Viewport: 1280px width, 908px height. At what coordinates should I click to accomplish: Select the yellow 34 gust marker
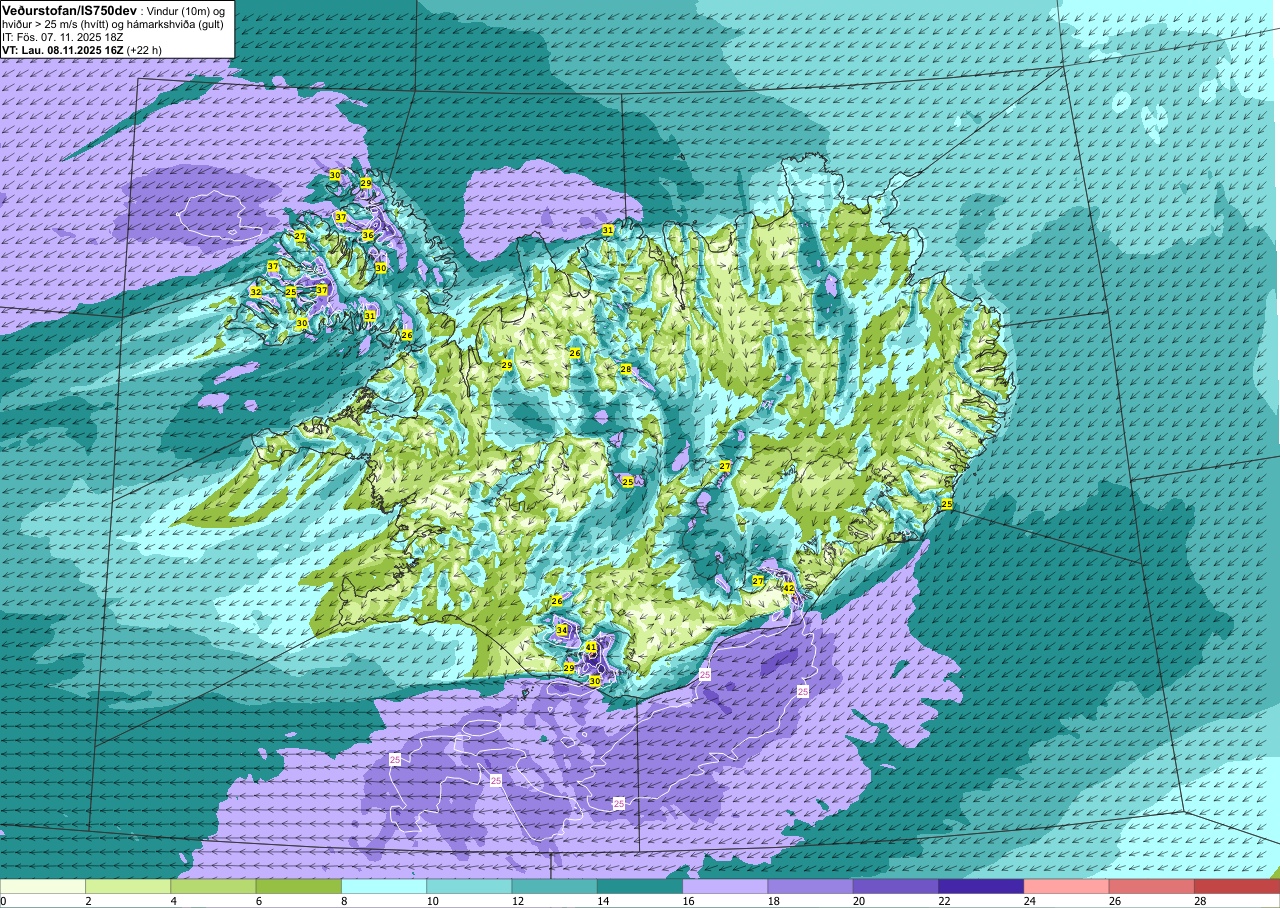[562, 630]
